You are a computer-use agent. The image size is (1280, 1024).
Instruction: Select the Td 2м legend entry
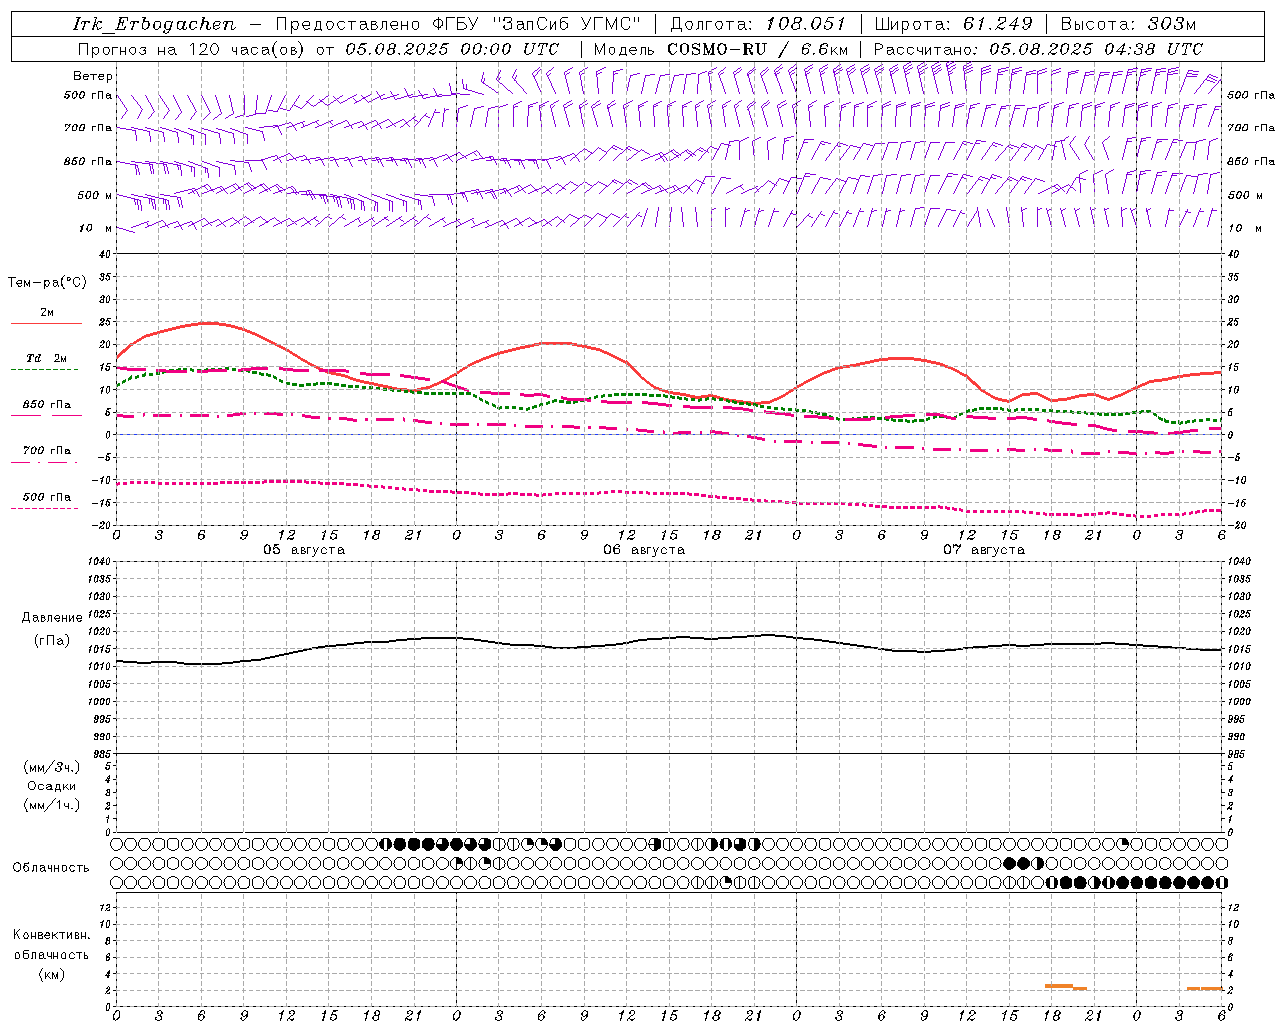click(x=46, y=357)
